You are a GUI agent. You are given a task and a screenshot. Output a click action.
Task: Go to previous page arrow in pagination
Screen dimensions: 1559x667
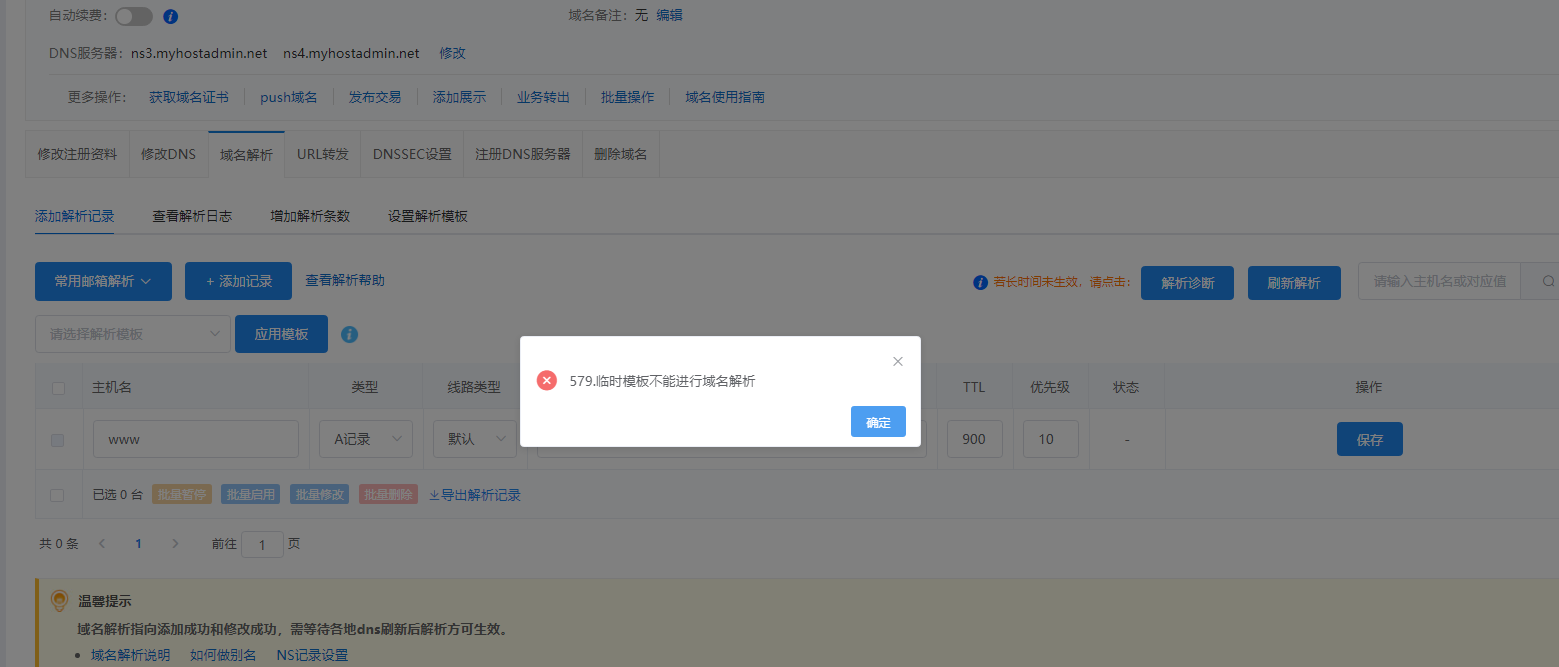[101, 544]
